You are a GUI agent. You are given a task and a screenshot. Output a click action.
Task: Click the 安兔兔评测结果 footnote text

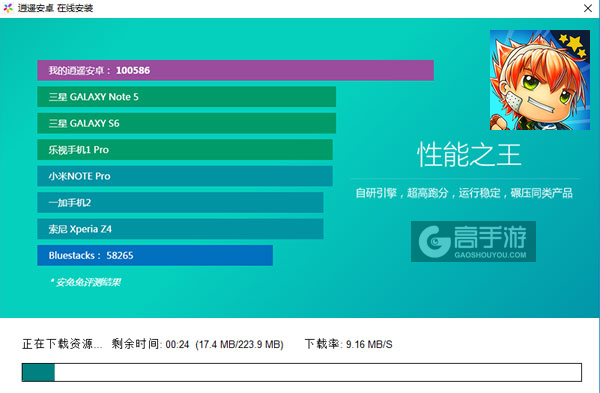[x=85, y=282]
